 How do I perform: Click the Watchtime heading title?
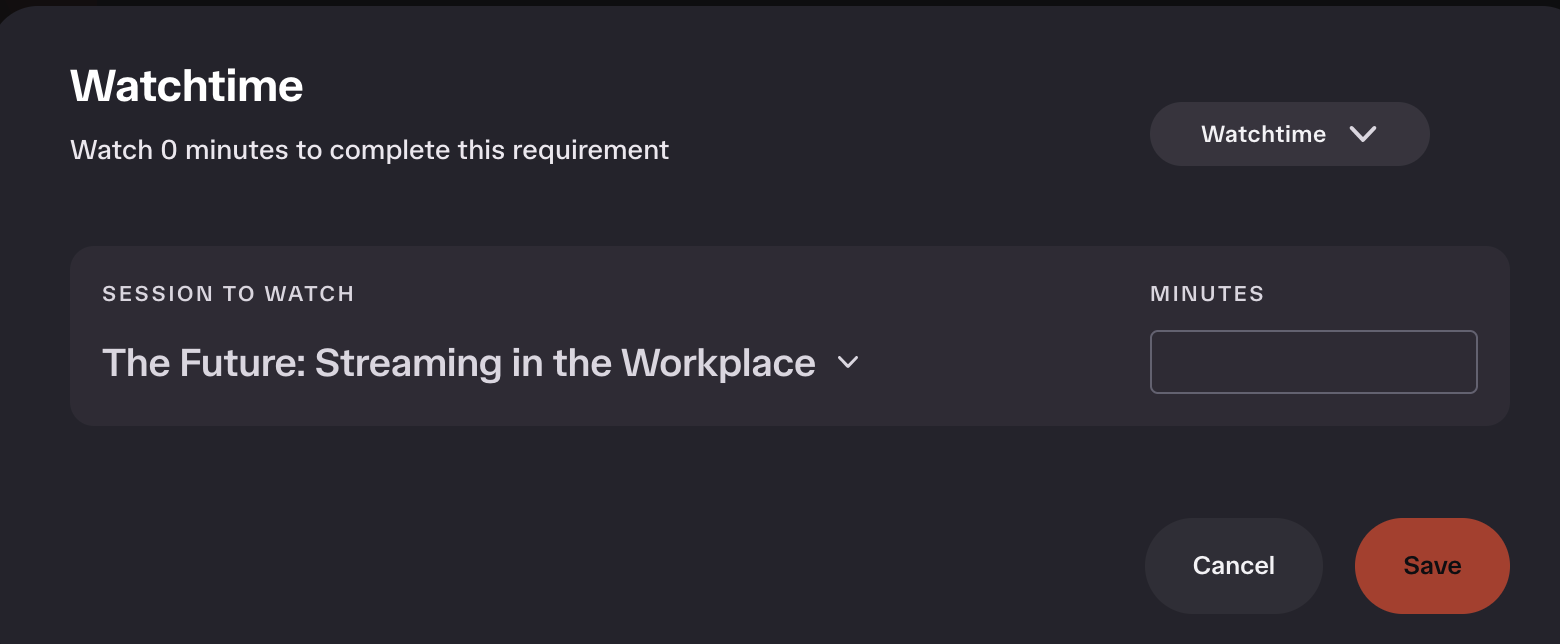click(187, 86)
